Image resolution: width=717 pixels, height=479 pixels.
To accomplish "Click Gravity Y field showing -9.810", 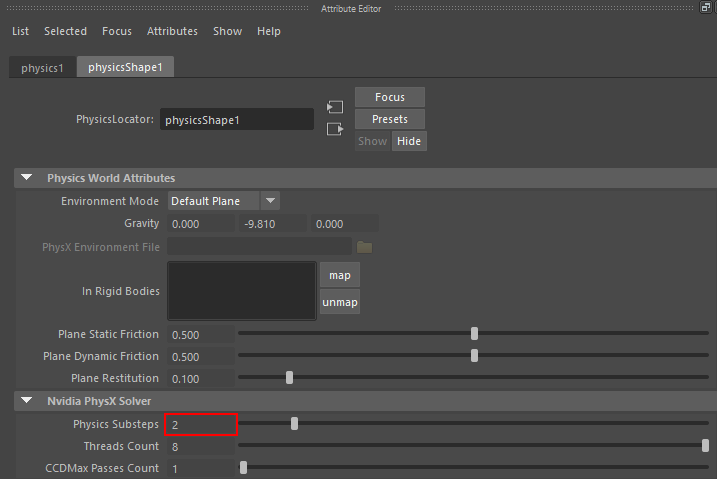I will click(x=273, y=224).
